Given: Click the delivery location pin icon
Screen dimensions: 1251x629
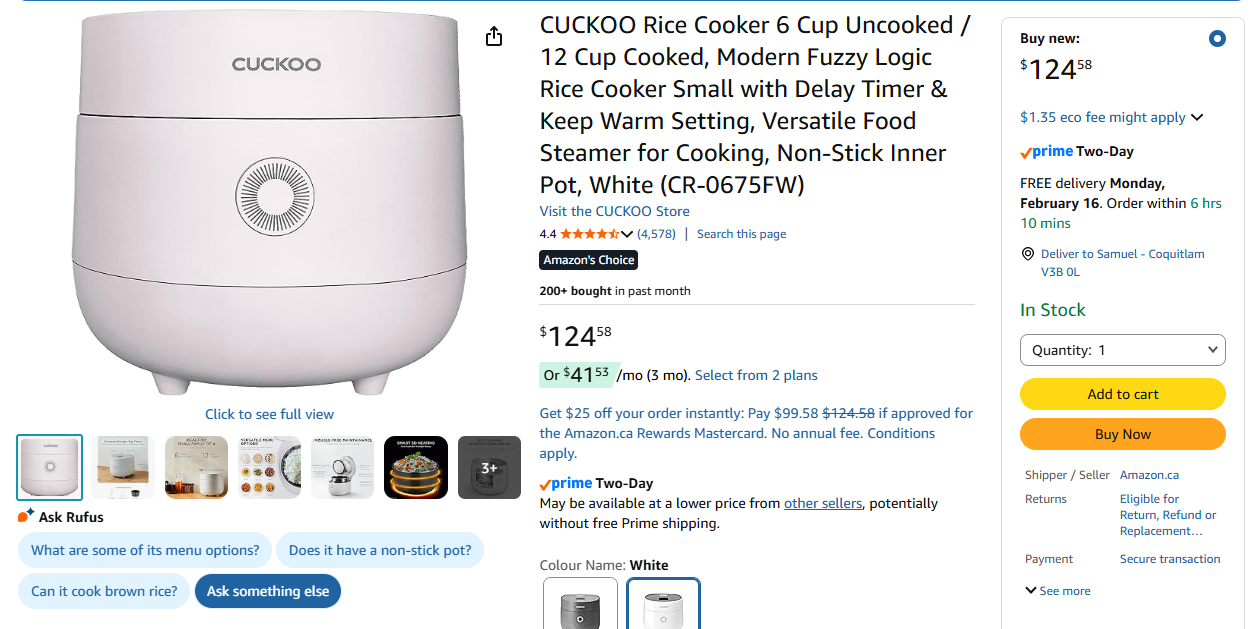Looking at the screenshot, I should pyautogui.click(x=1028, y=254).
